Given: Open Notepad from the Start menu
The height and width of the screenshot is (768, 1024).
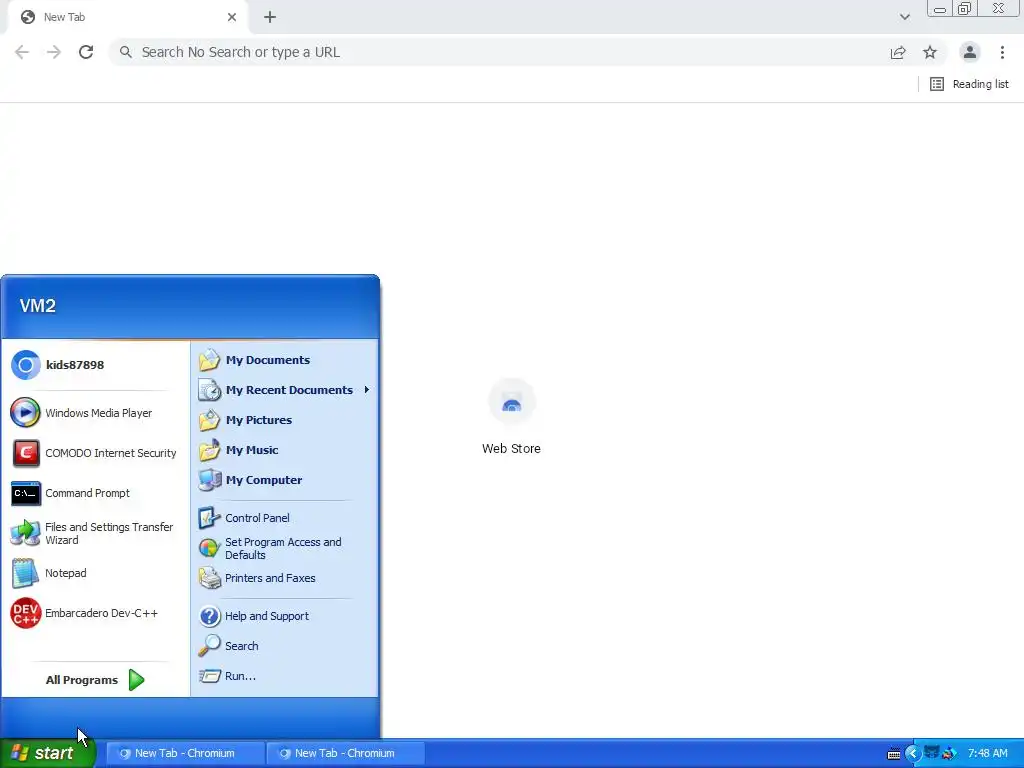Looking at the screenshot, I should pyautogui.click(x=94, y=573).
